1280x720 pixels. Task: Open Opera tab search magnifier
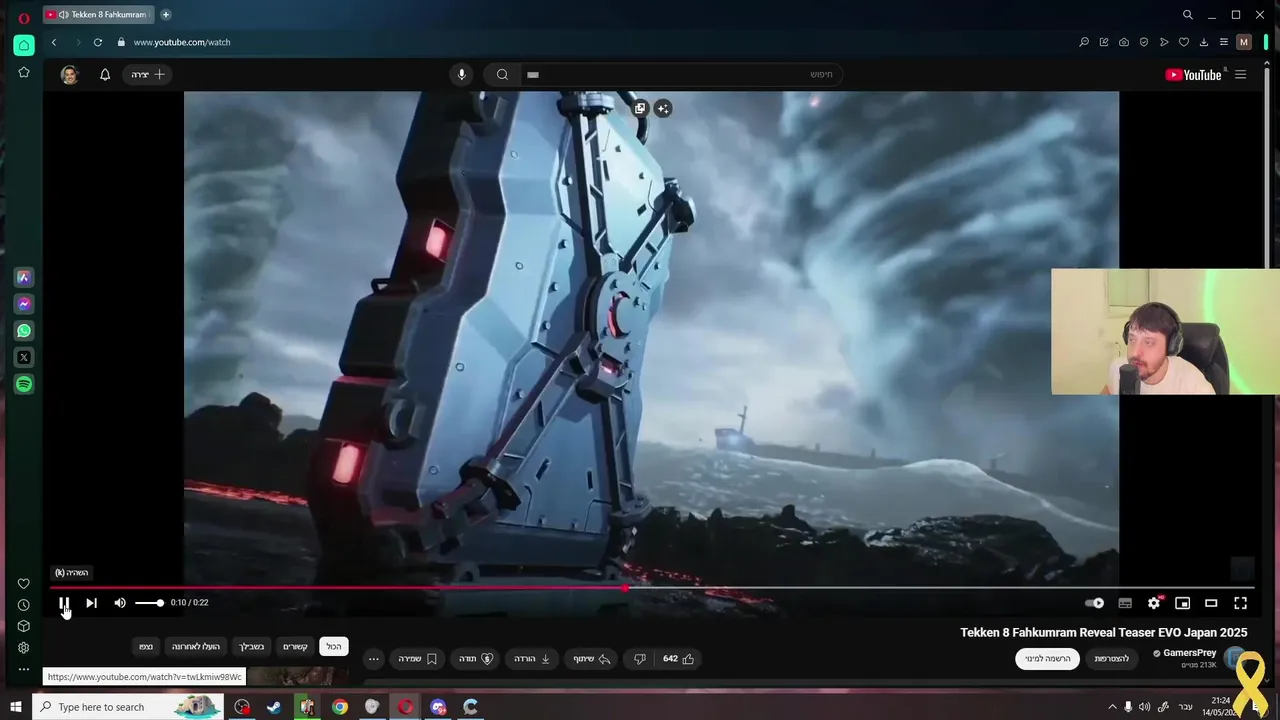[x=1187, y=15]
